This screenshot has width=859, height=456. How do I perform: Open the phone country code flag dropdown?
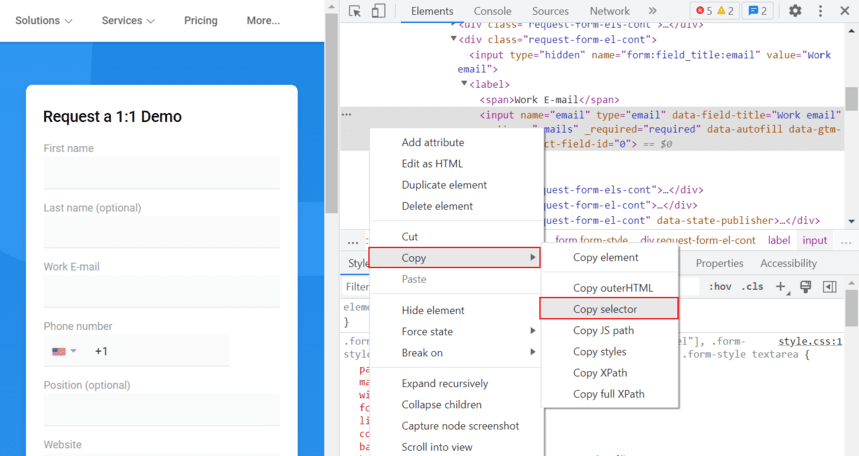[65, 351]
